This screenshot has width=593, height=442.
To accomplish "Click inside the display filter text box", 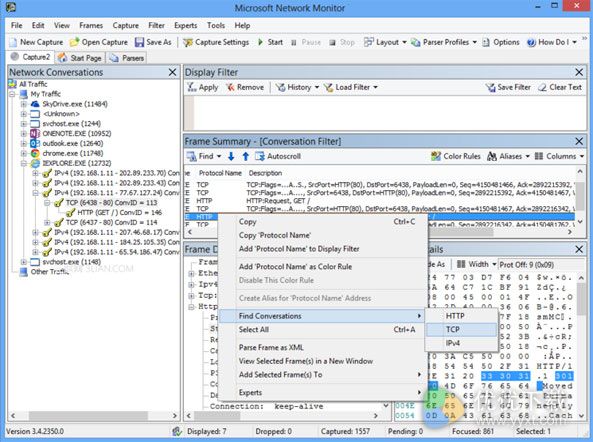I will [x=390, y=113].
